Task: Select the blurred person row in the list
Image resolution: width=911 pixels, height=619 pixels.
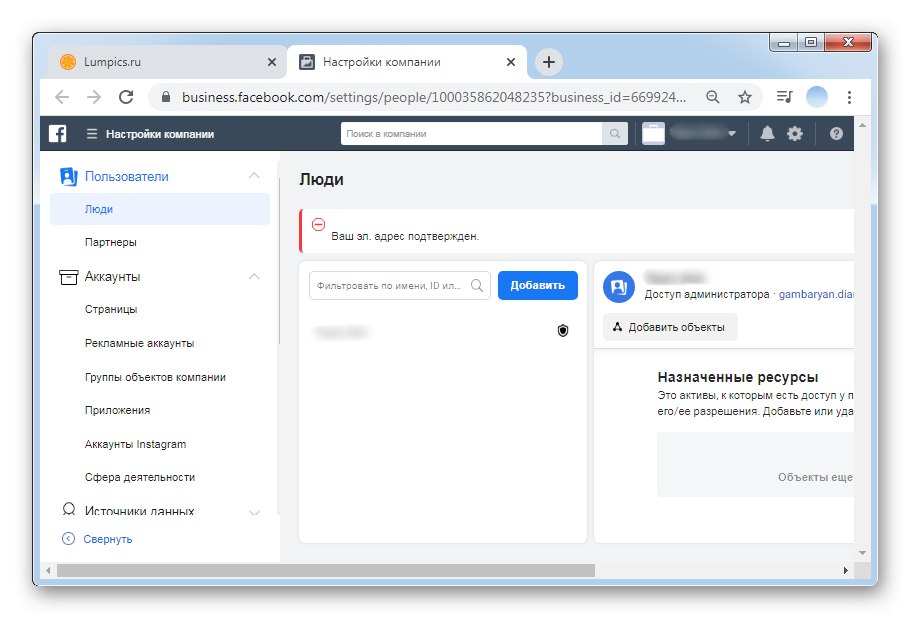Action: pos(442,332)
